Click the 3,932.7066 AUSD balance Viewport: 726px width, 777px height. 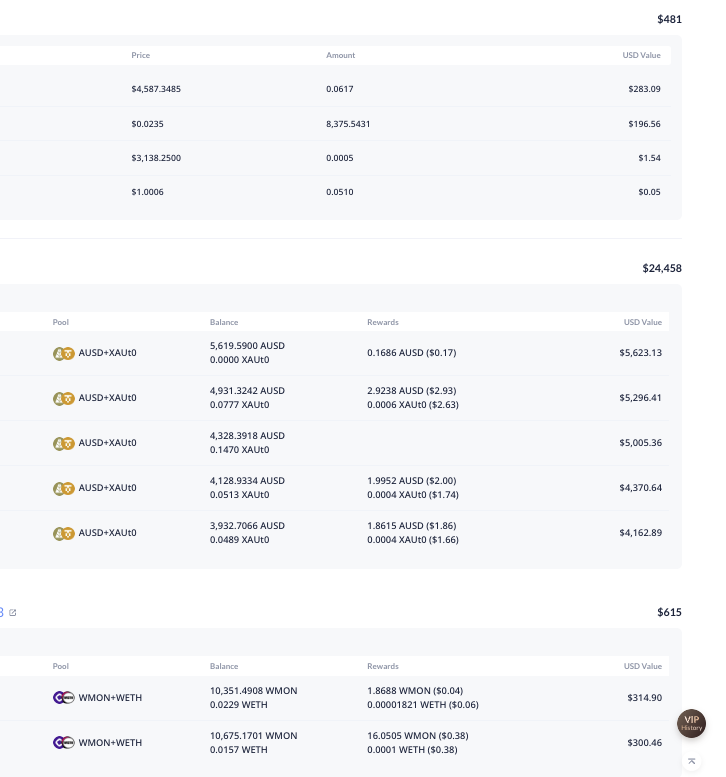click(247, 526)
